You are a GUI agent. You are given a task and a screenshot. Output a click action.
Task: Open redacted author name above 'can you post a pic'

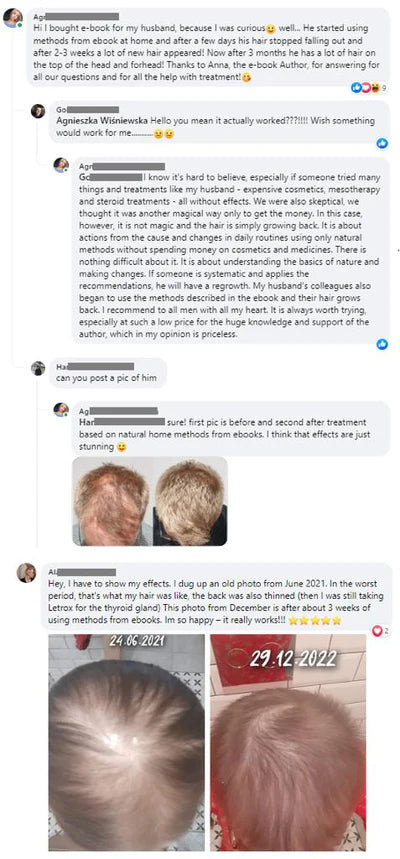pyautogui.click(x=95, y=366)
